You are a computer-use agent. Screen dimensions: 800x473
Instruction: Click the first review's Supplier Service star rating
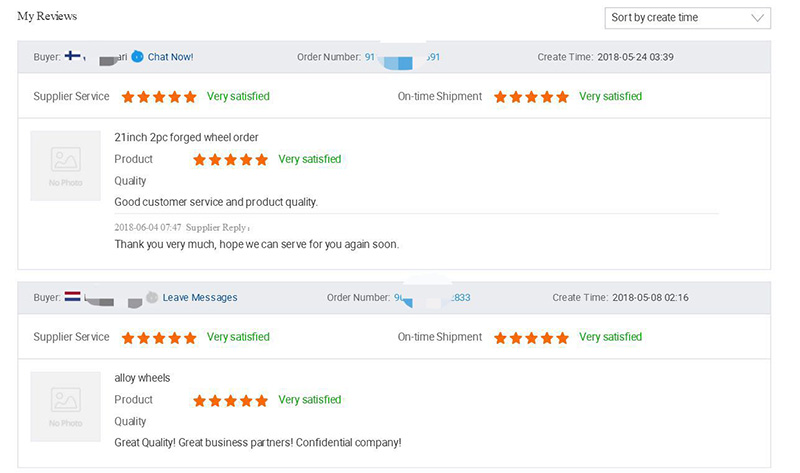click(159, 96)
